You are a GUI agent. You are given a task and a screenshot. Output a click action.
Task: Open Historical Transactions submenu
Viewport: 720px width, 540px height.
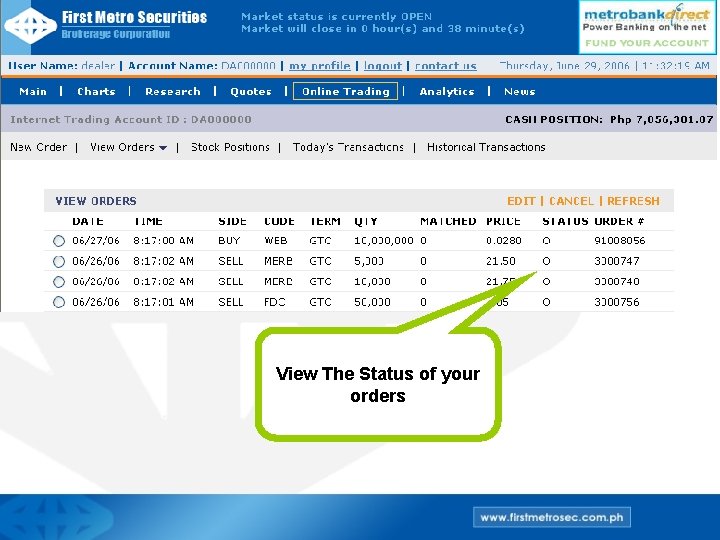(486, 147)
